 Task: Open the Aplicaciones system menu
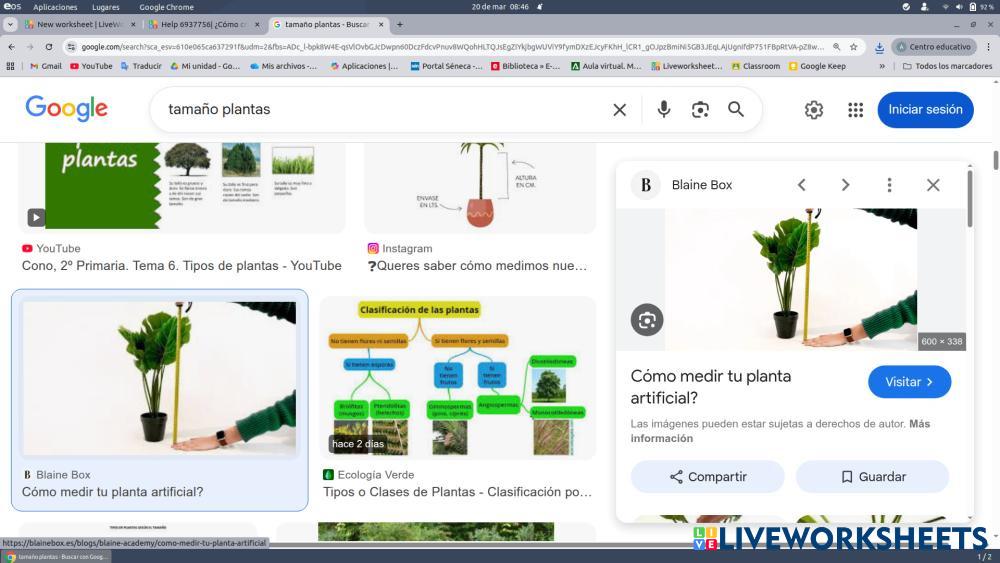coord(55,7)
